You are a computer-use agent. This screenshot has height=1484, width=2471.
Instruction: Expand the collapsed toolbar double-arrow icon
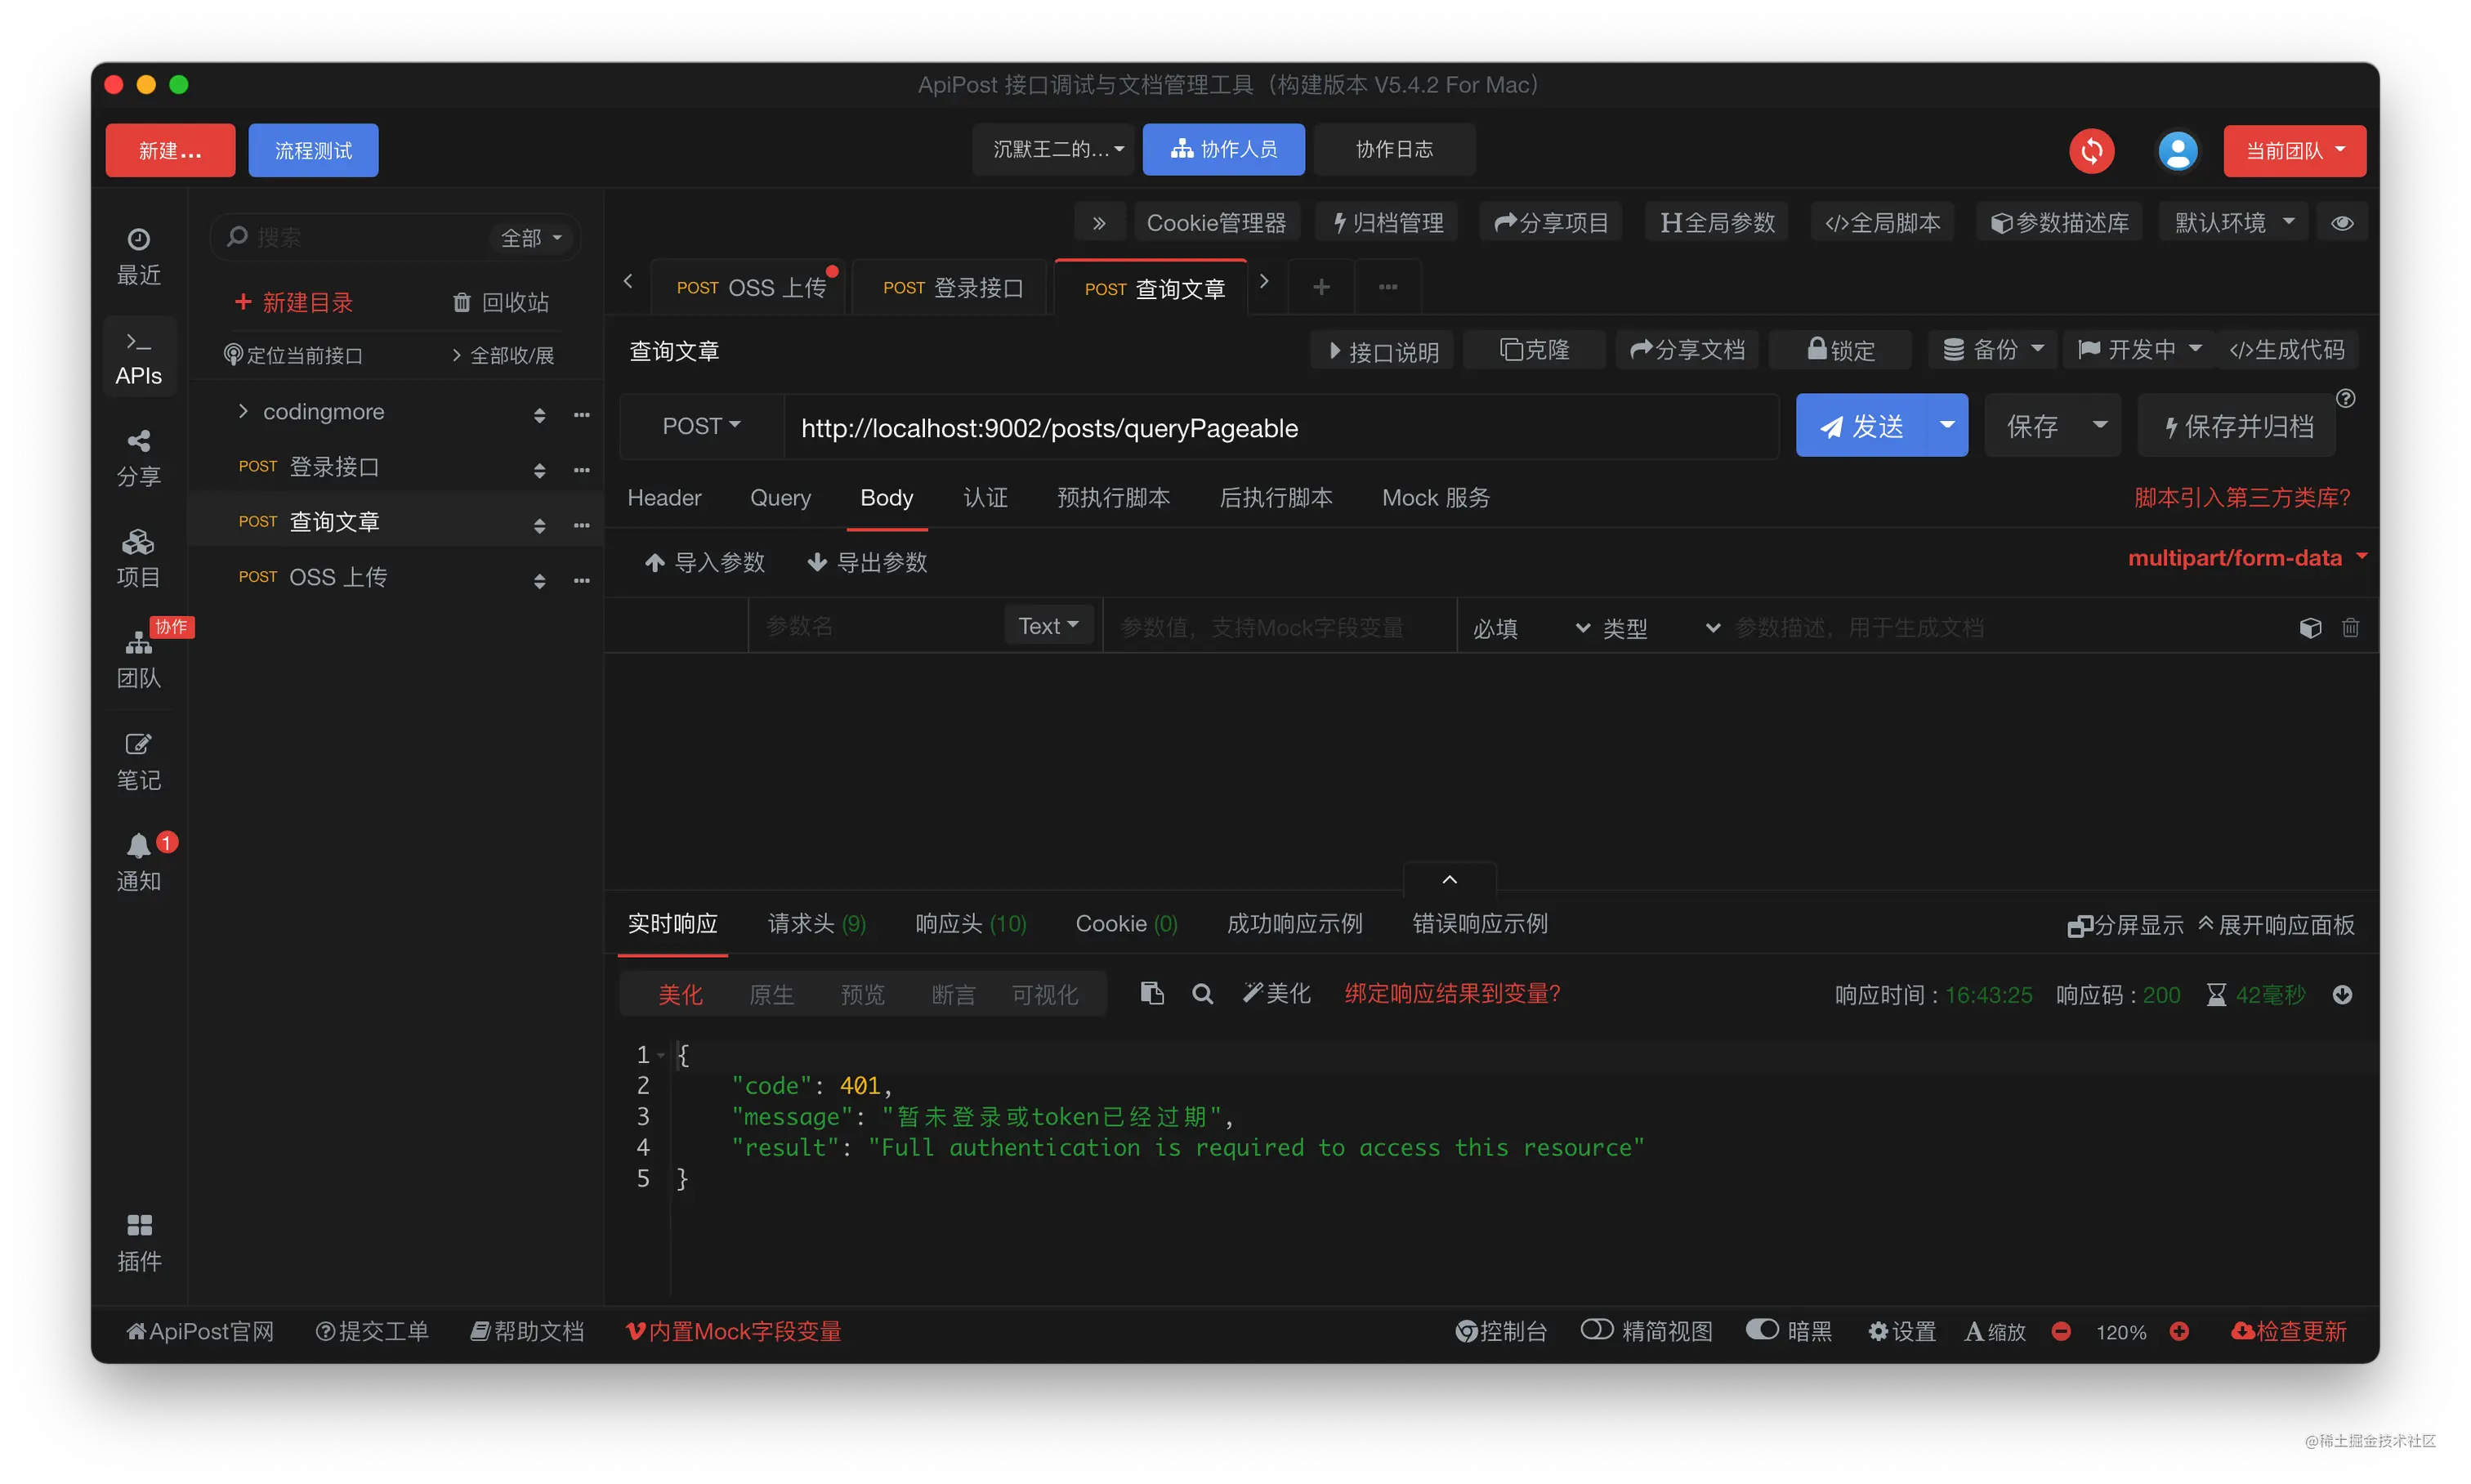(1098, 222)
